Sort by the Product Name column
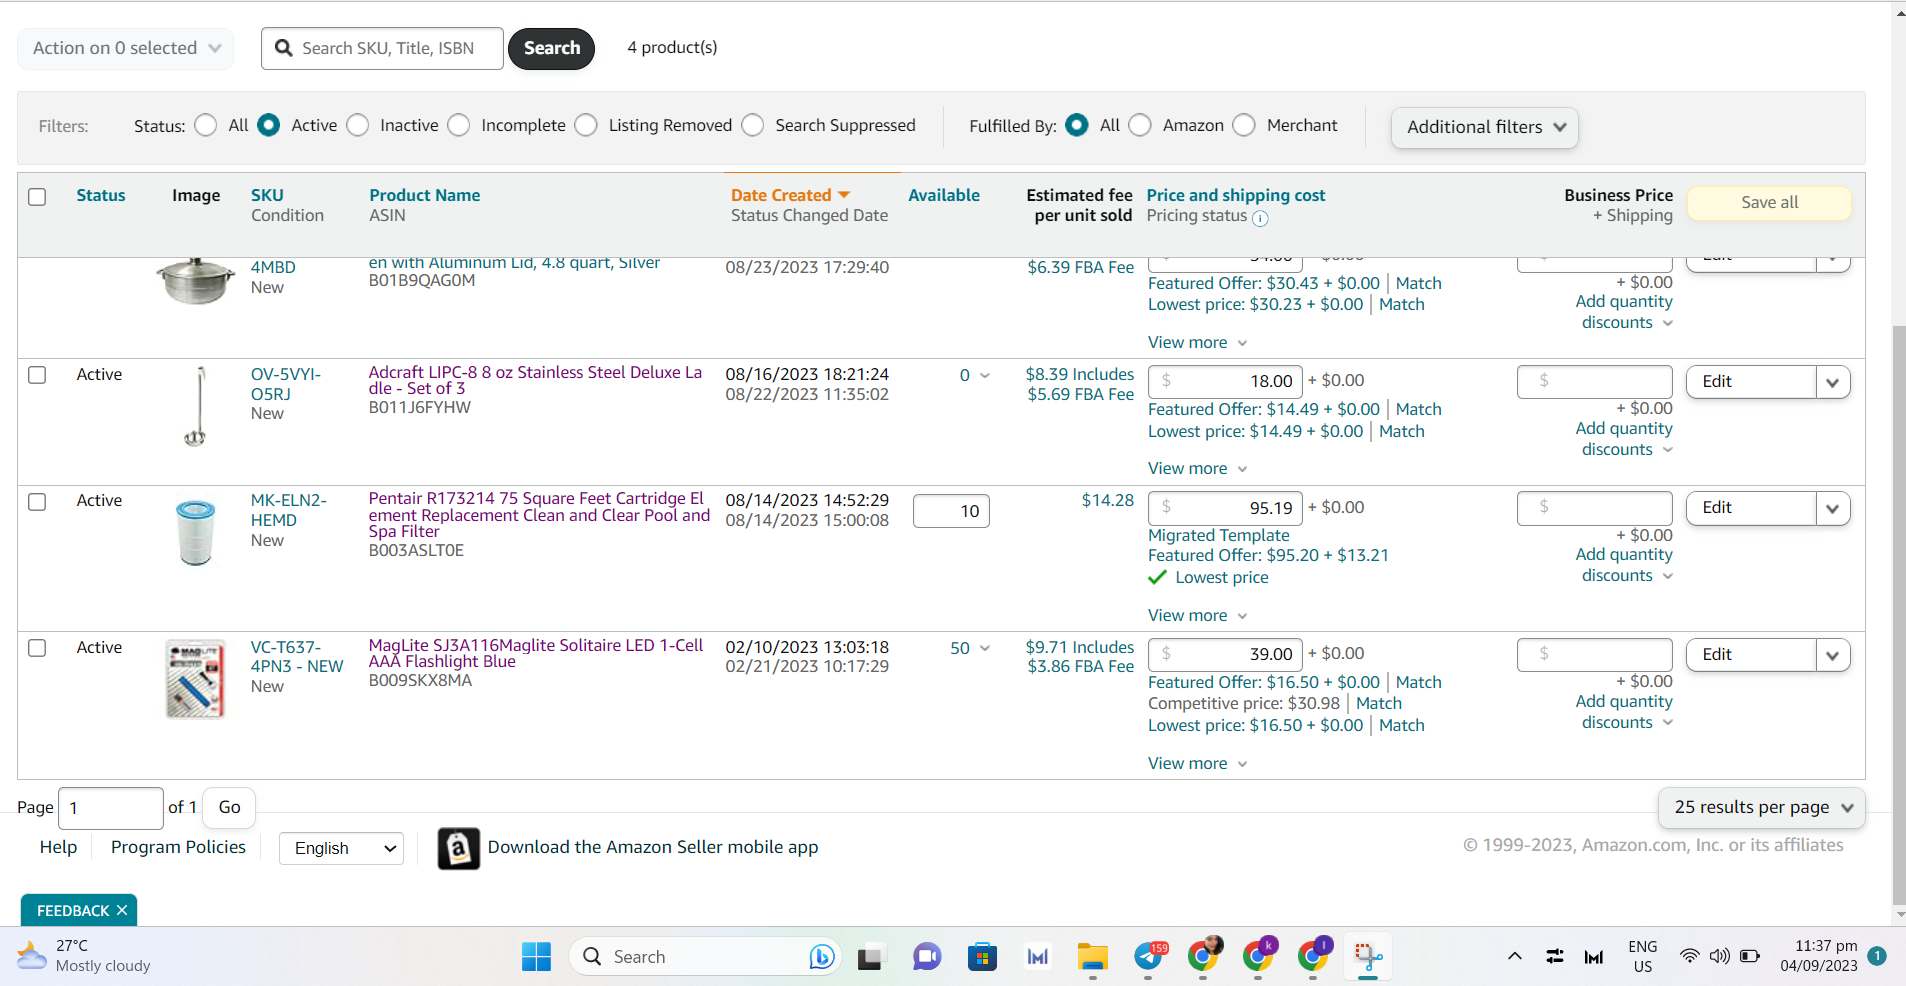Image resolution: width=1906 pixels, height=986 pixels. 425,195
